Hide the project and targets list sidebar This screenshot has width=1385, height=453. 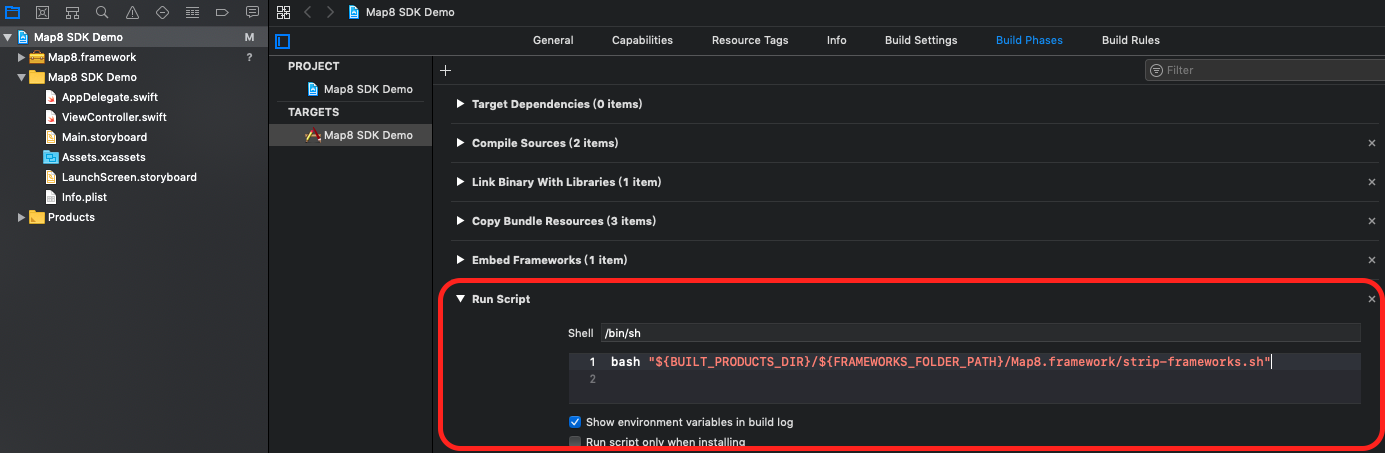[282, 41]
